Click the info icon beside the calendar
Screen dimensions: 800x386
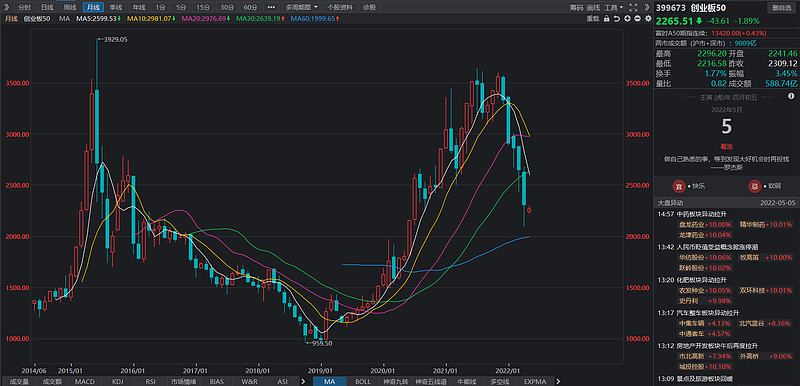tap(791, 95)
